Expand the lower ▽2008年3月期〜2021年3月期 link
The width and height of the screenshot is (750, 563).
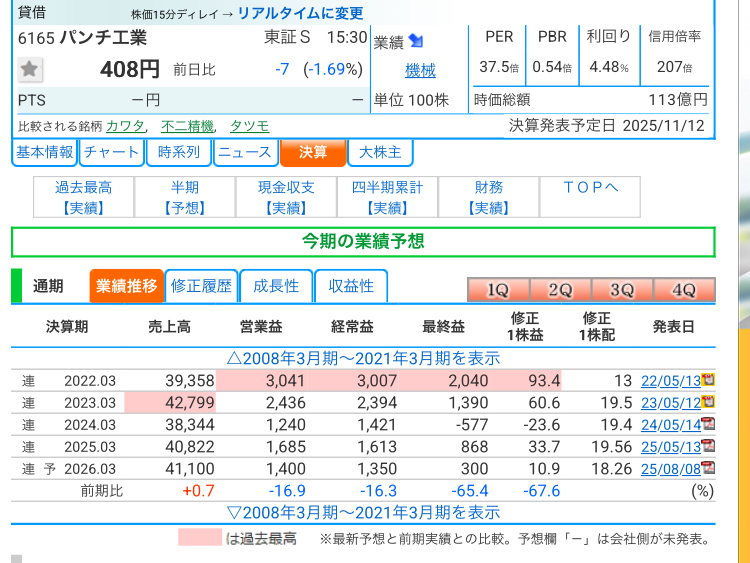(363, 512)
